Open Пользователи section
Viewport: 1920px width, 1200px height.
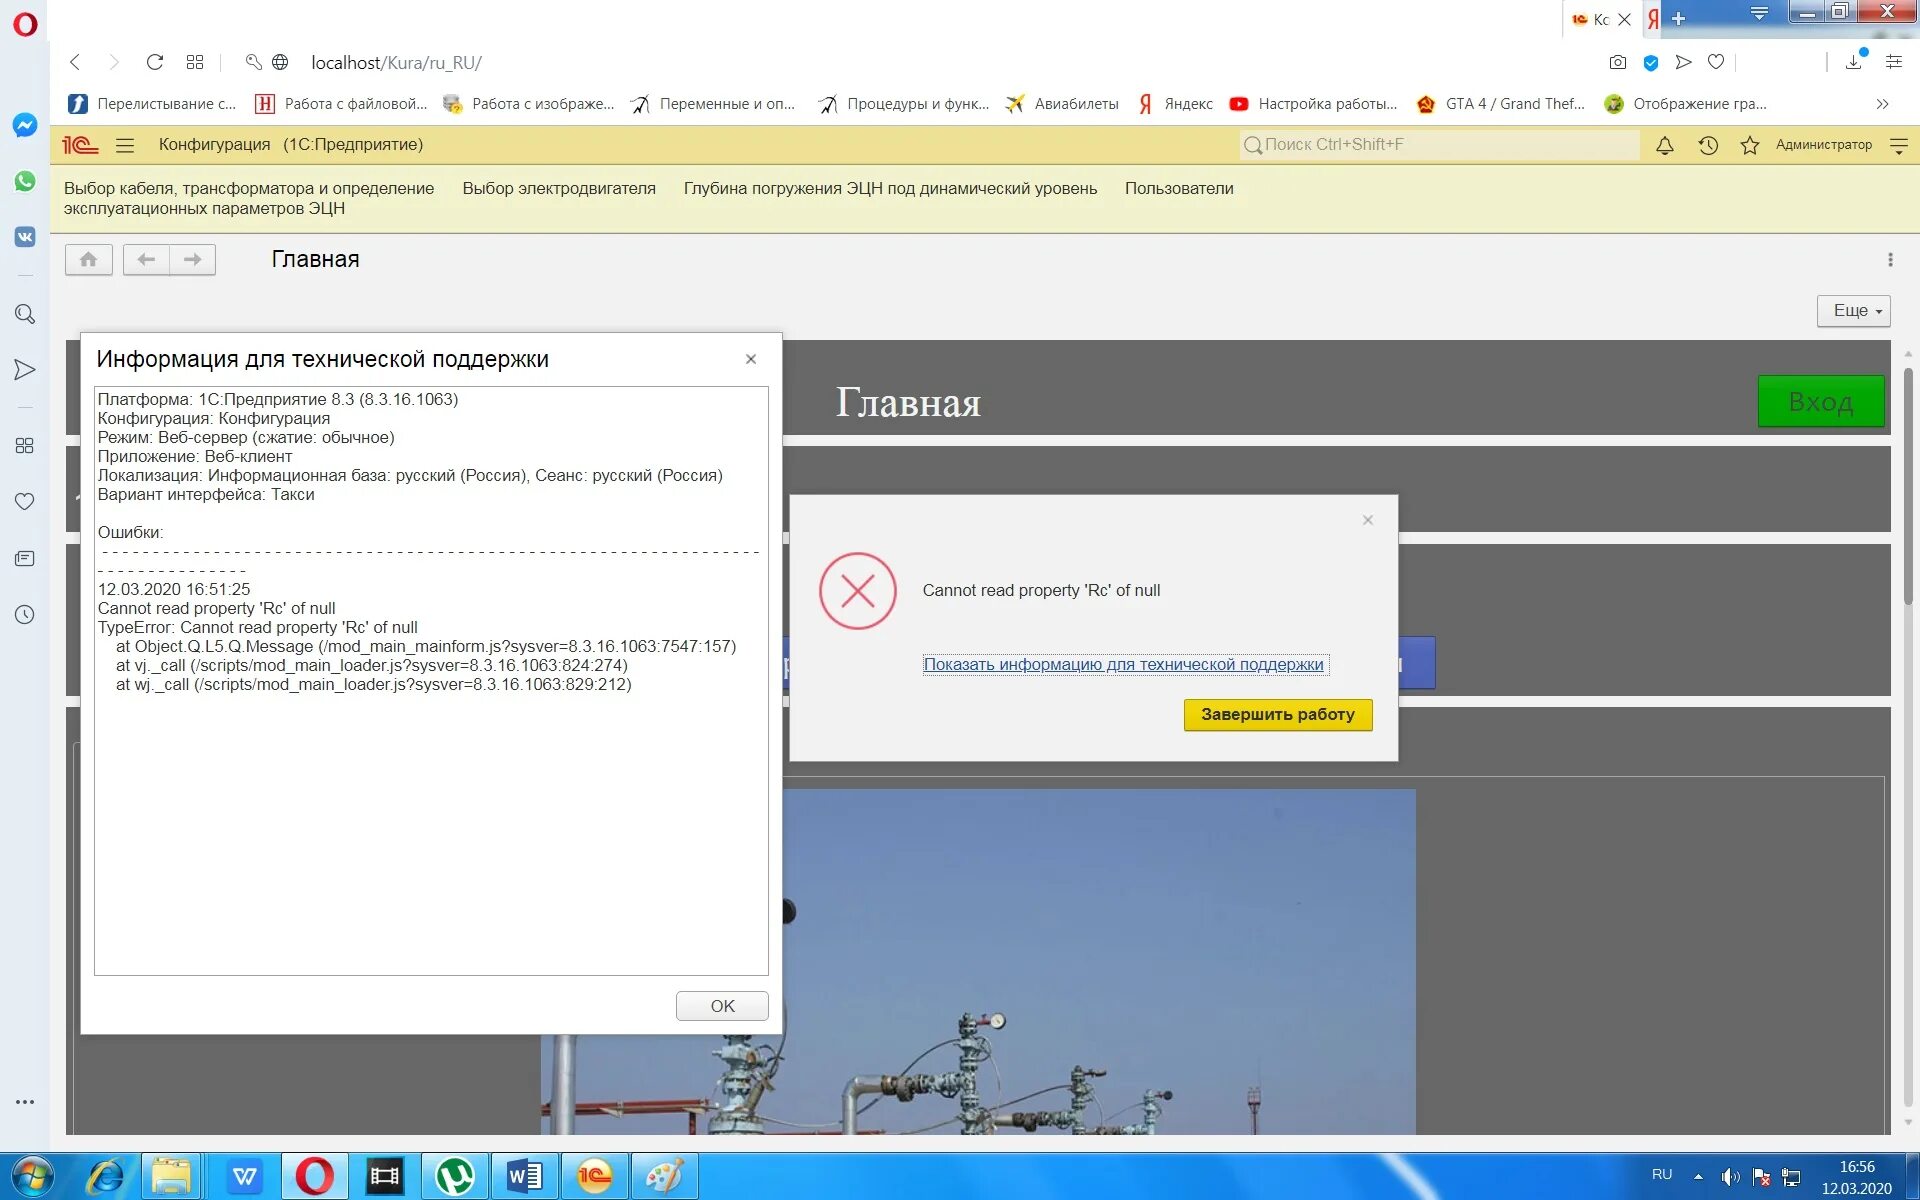click(x=1178, y=188)
